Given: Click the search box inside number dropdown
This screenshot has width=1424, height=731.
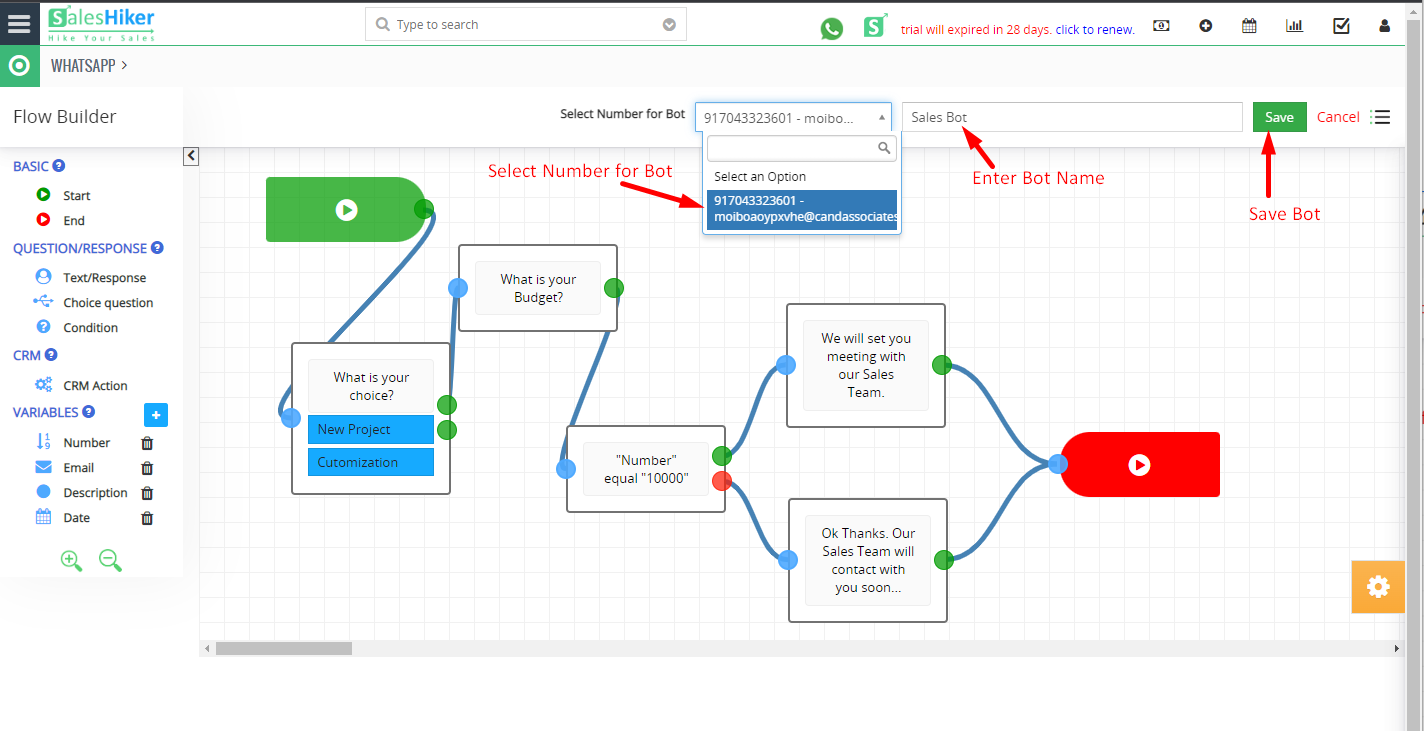Looking at the screenshot, I should point(801,148).
